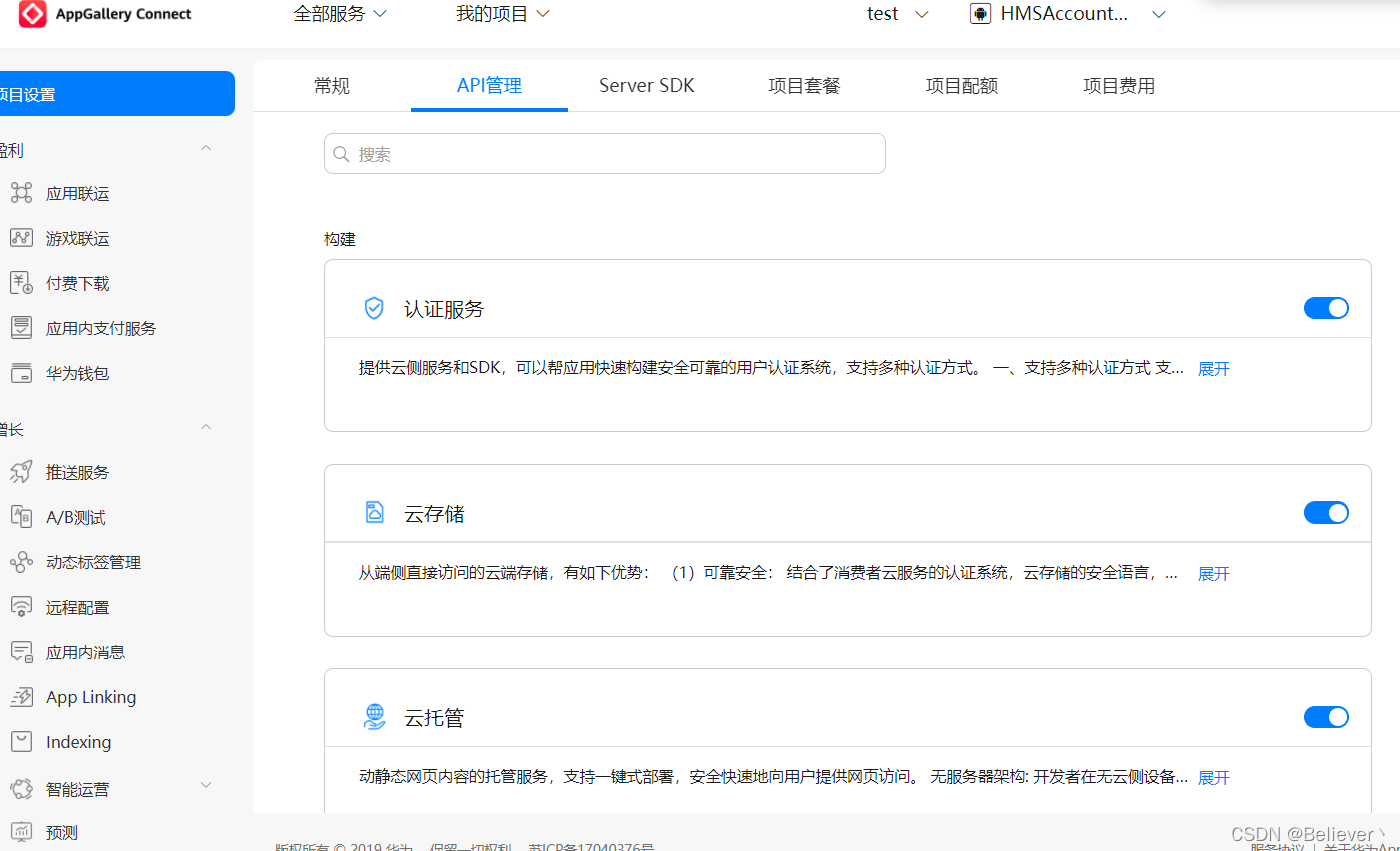Open the HMSAccount app dropdown
This screenshot has height=851, width=1400.
(x=1068, y=14)
